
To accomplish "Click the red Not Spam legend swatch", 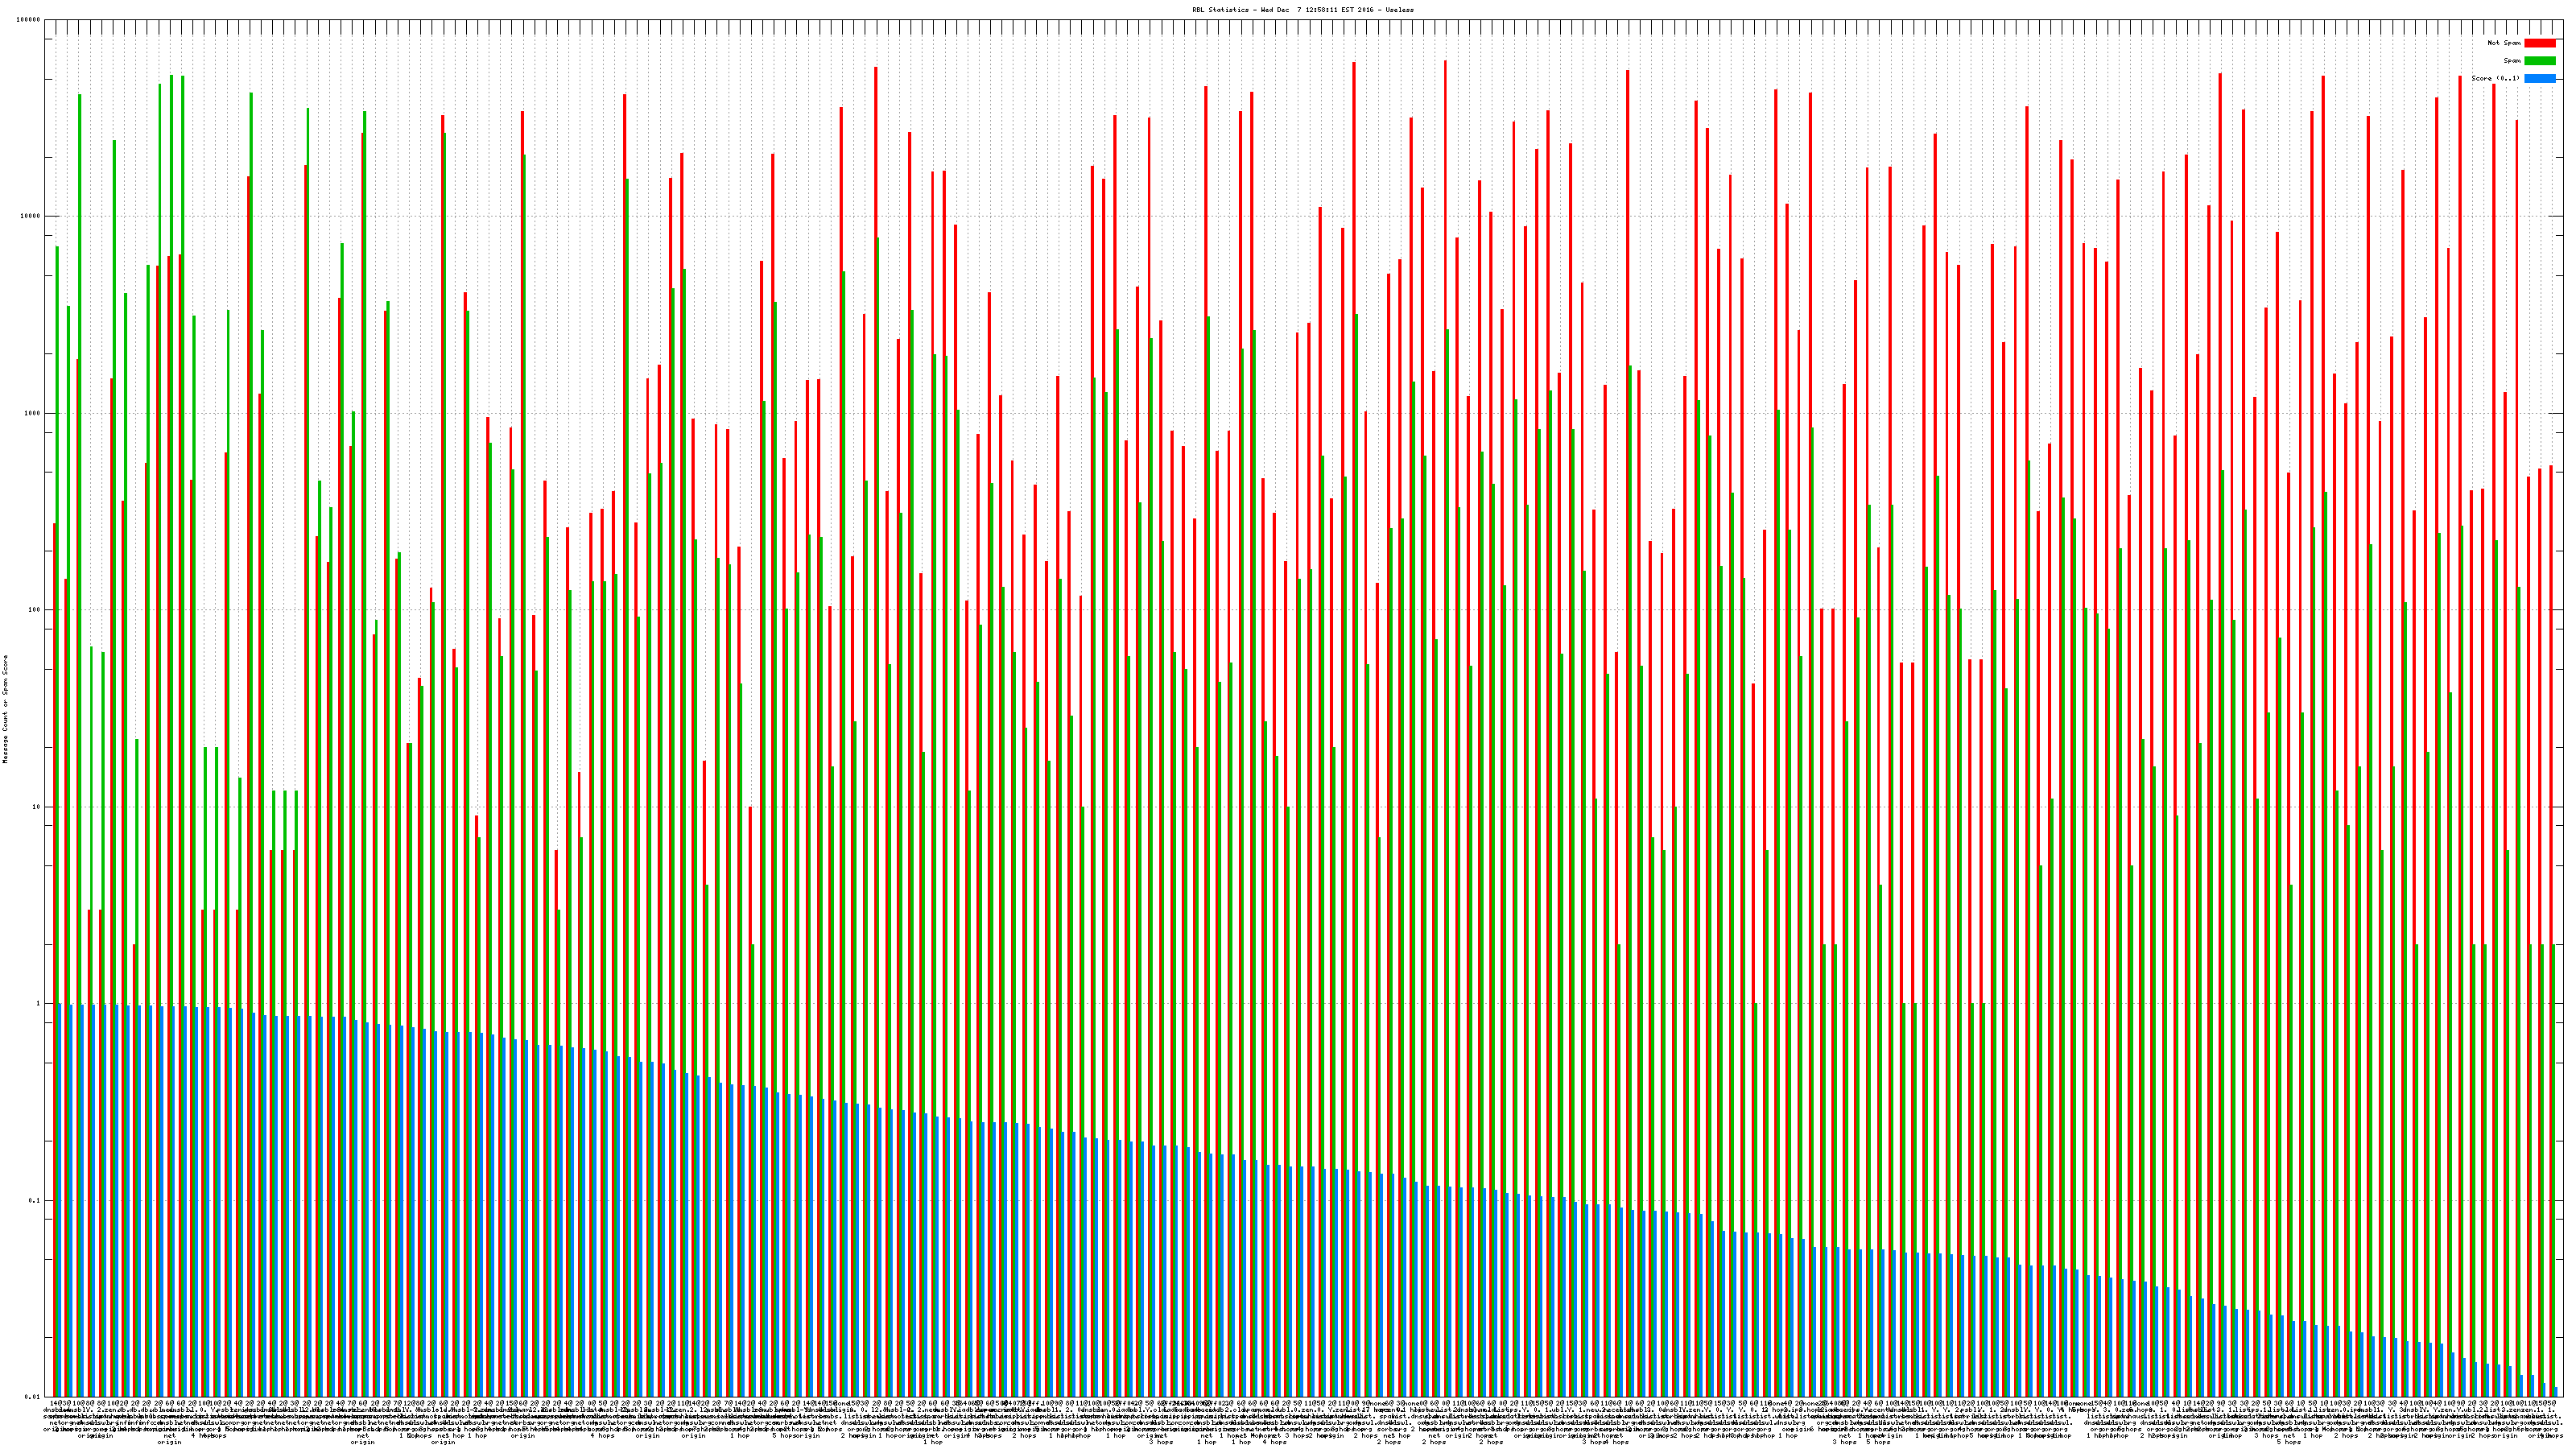I will coord(2539,43).
